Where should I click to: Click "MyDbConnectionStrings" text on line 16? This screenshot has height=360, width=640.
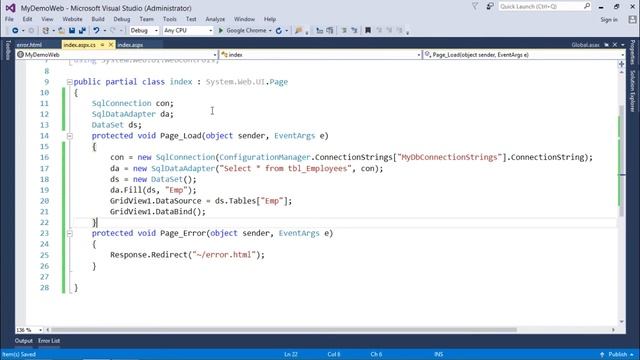[x=450, y=157]
